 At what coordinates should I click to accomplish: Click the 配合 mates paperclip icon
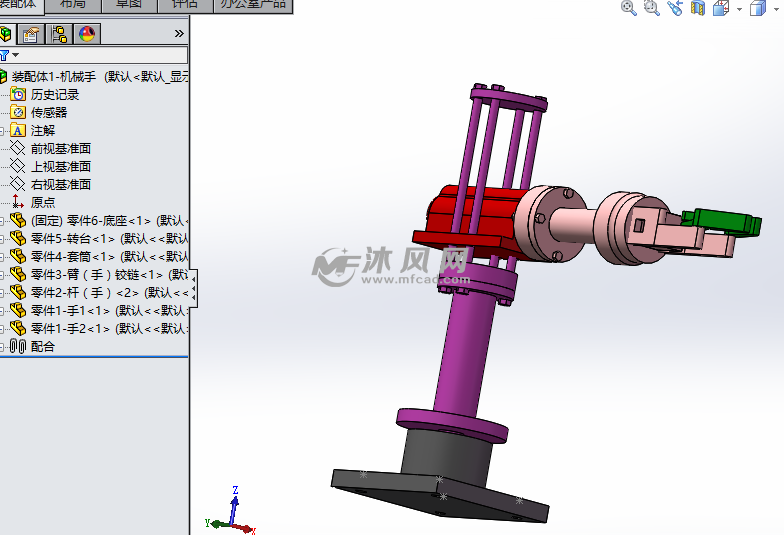point(18,346)
